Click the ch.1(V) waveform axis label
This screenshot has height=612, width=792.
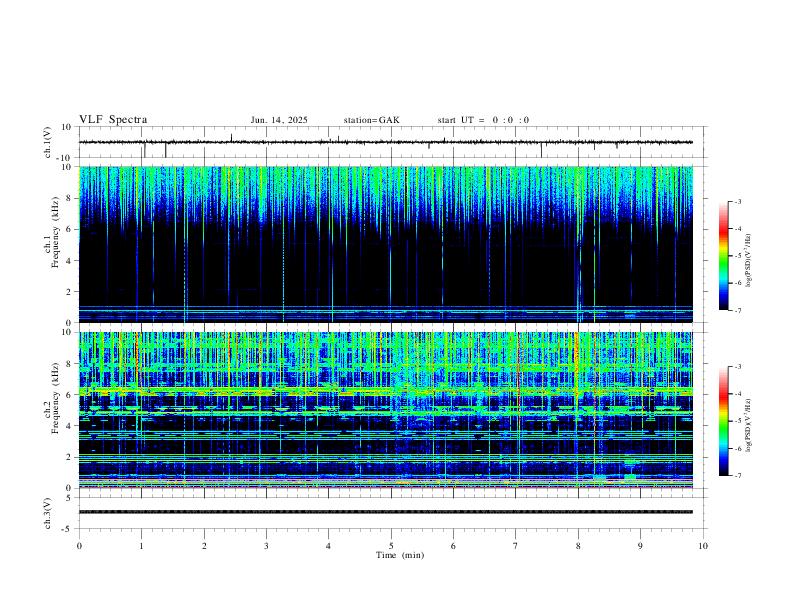click(x=48, y=142)
